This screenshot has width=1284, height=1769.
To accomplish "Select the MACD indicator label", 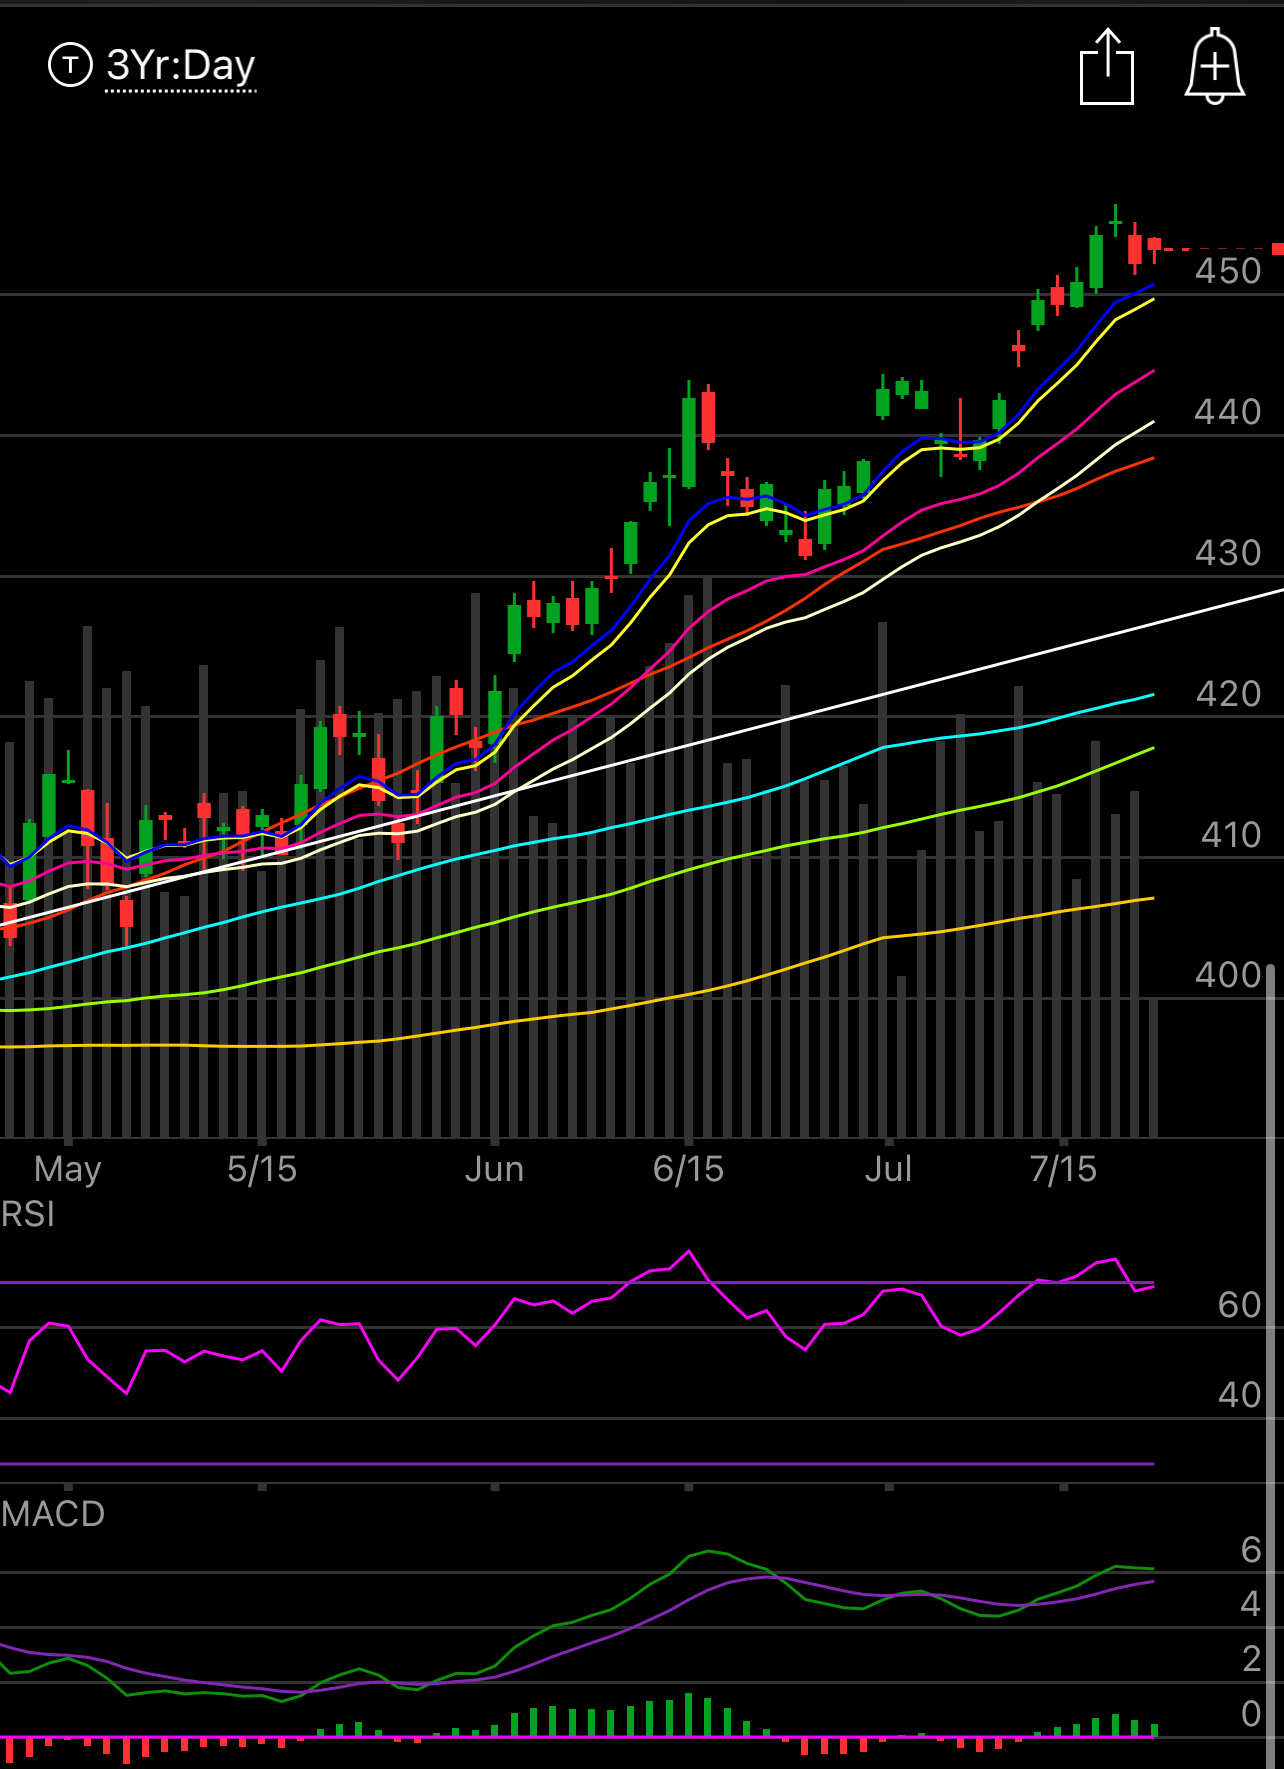I will click(x=53, y=1514).
